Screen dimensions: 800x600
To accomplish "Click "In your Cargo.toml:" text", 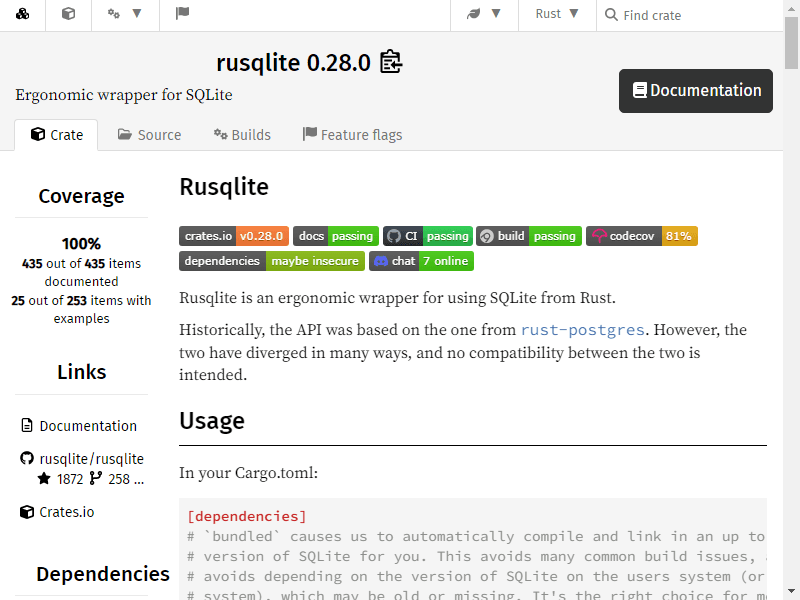I will click(248, 473).
